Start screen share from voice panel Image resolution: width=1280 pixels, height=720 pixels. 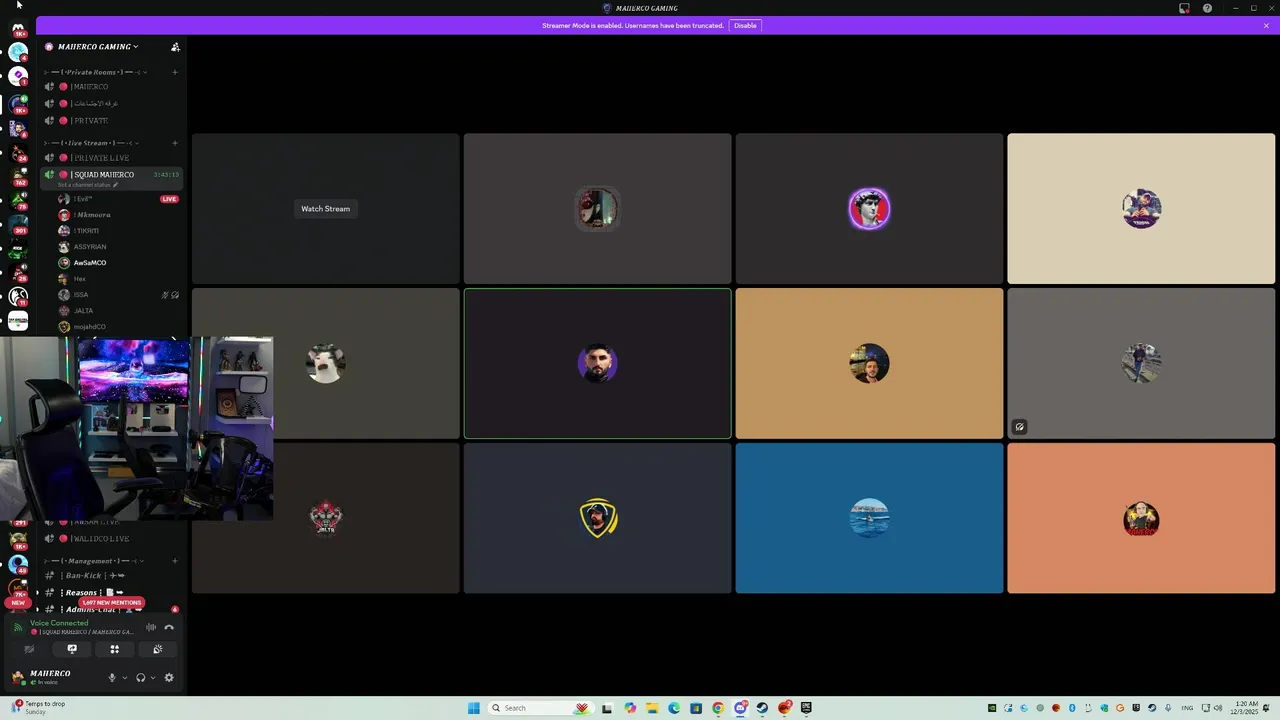[72, 650]
